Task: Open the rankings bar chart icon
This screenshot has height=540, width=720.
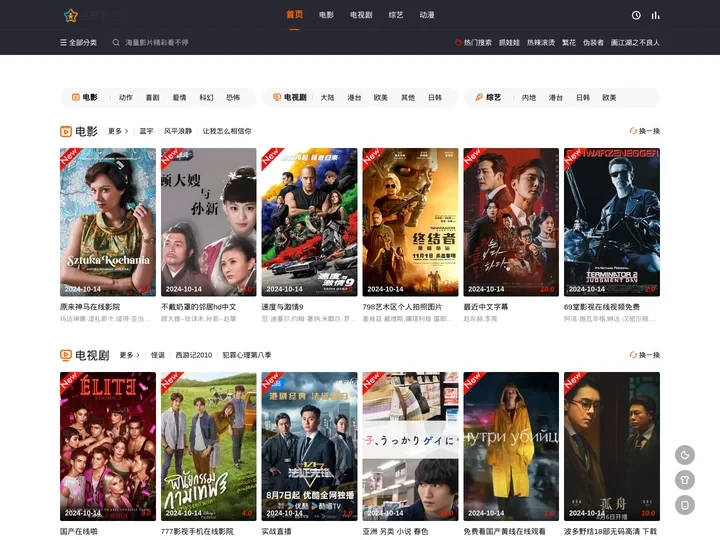Action: click(655, 15)
